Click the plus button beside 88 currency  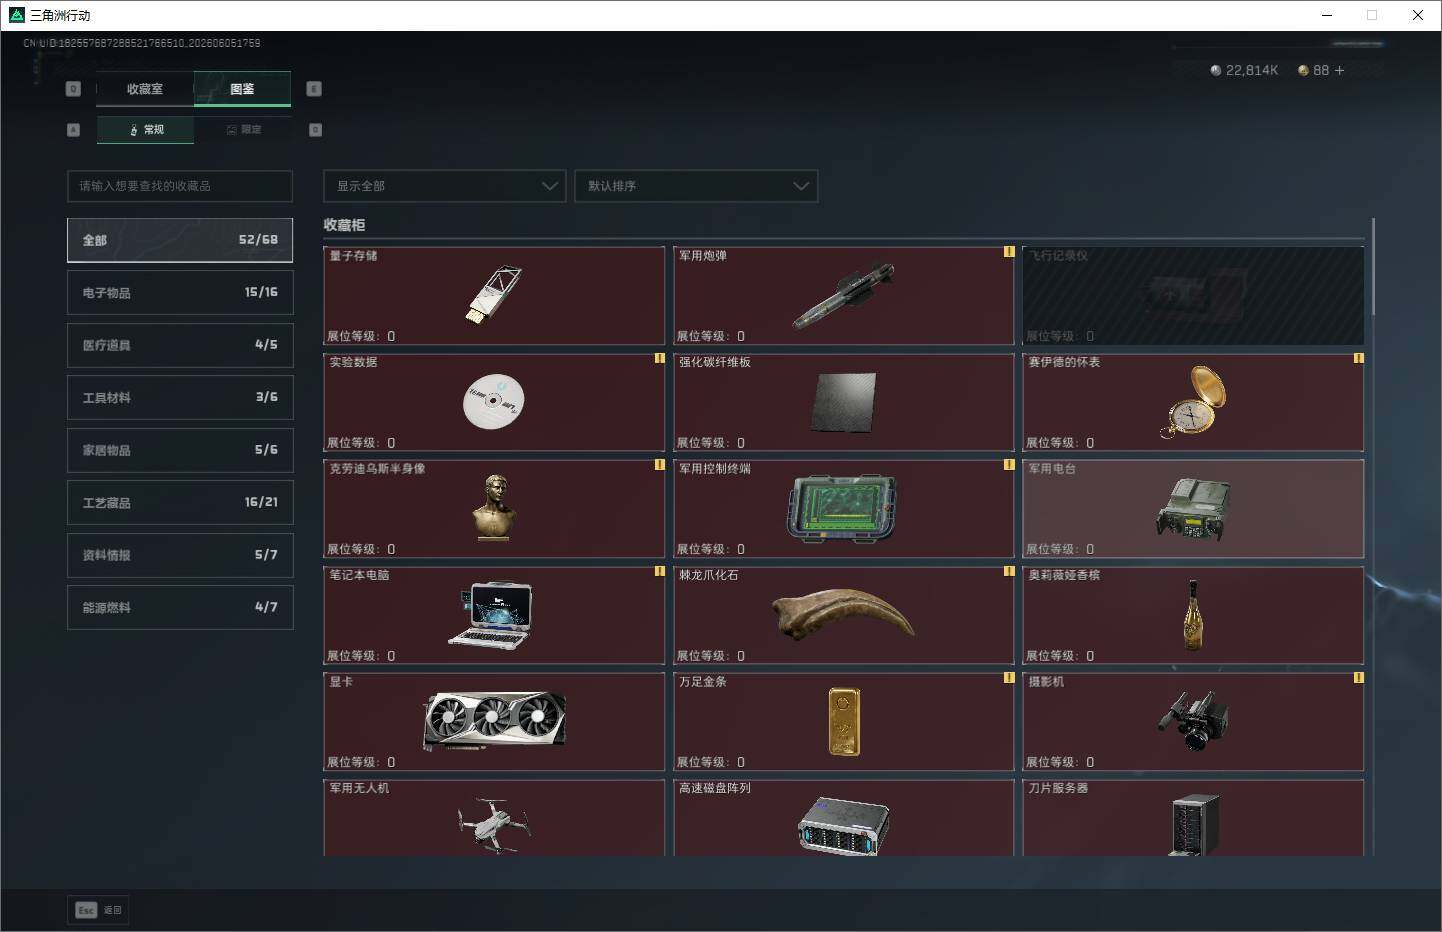1339,70
